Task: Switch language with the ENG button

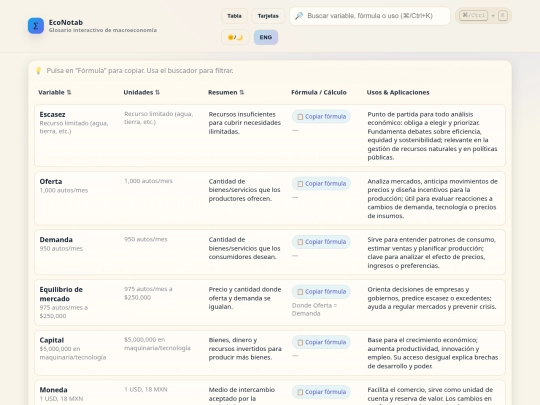Action: coord(266,37)
